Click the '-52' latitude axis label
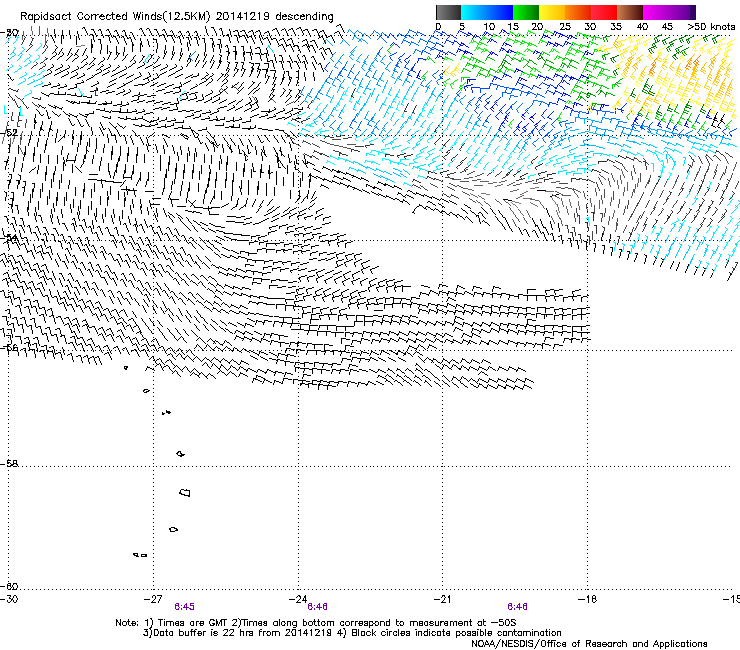740x650 pixels. point(9,133)
